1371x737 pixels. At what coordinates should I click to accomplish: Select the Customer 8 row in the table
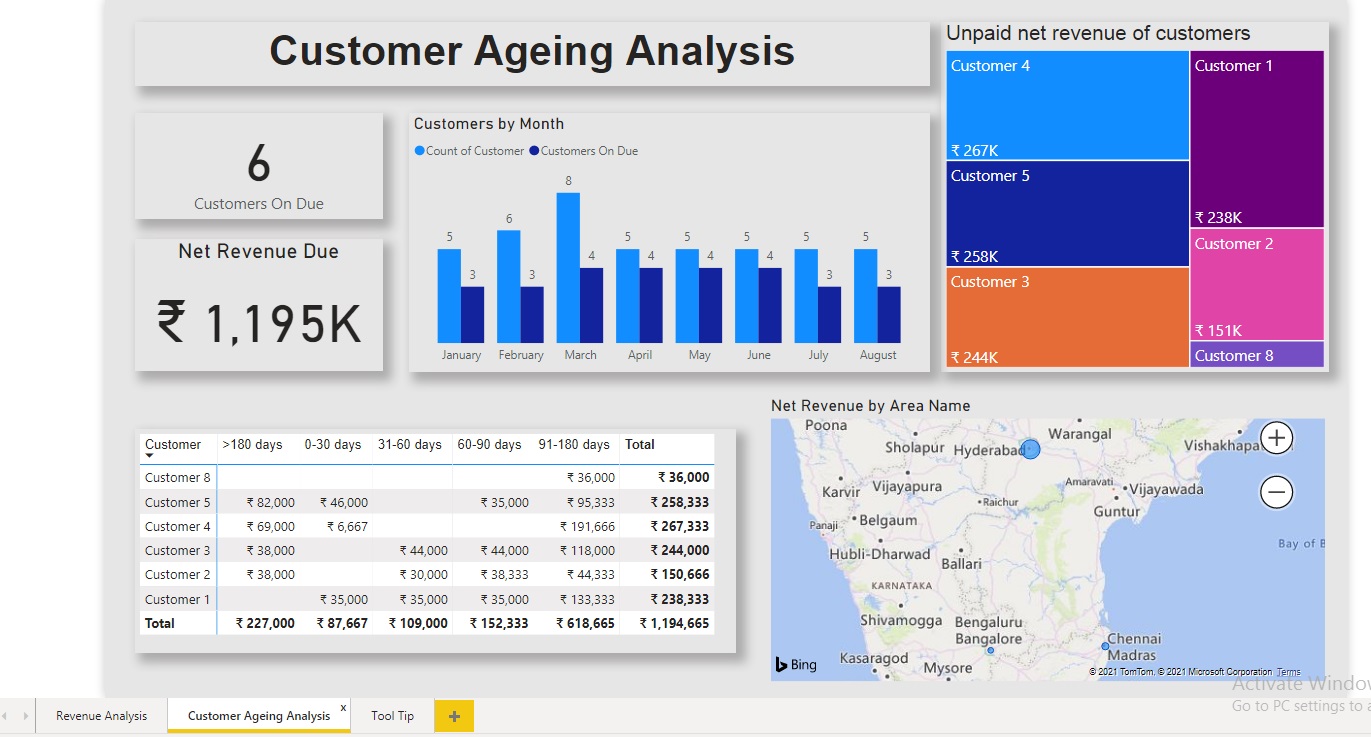pyautogui.click(x=176, y=478)
